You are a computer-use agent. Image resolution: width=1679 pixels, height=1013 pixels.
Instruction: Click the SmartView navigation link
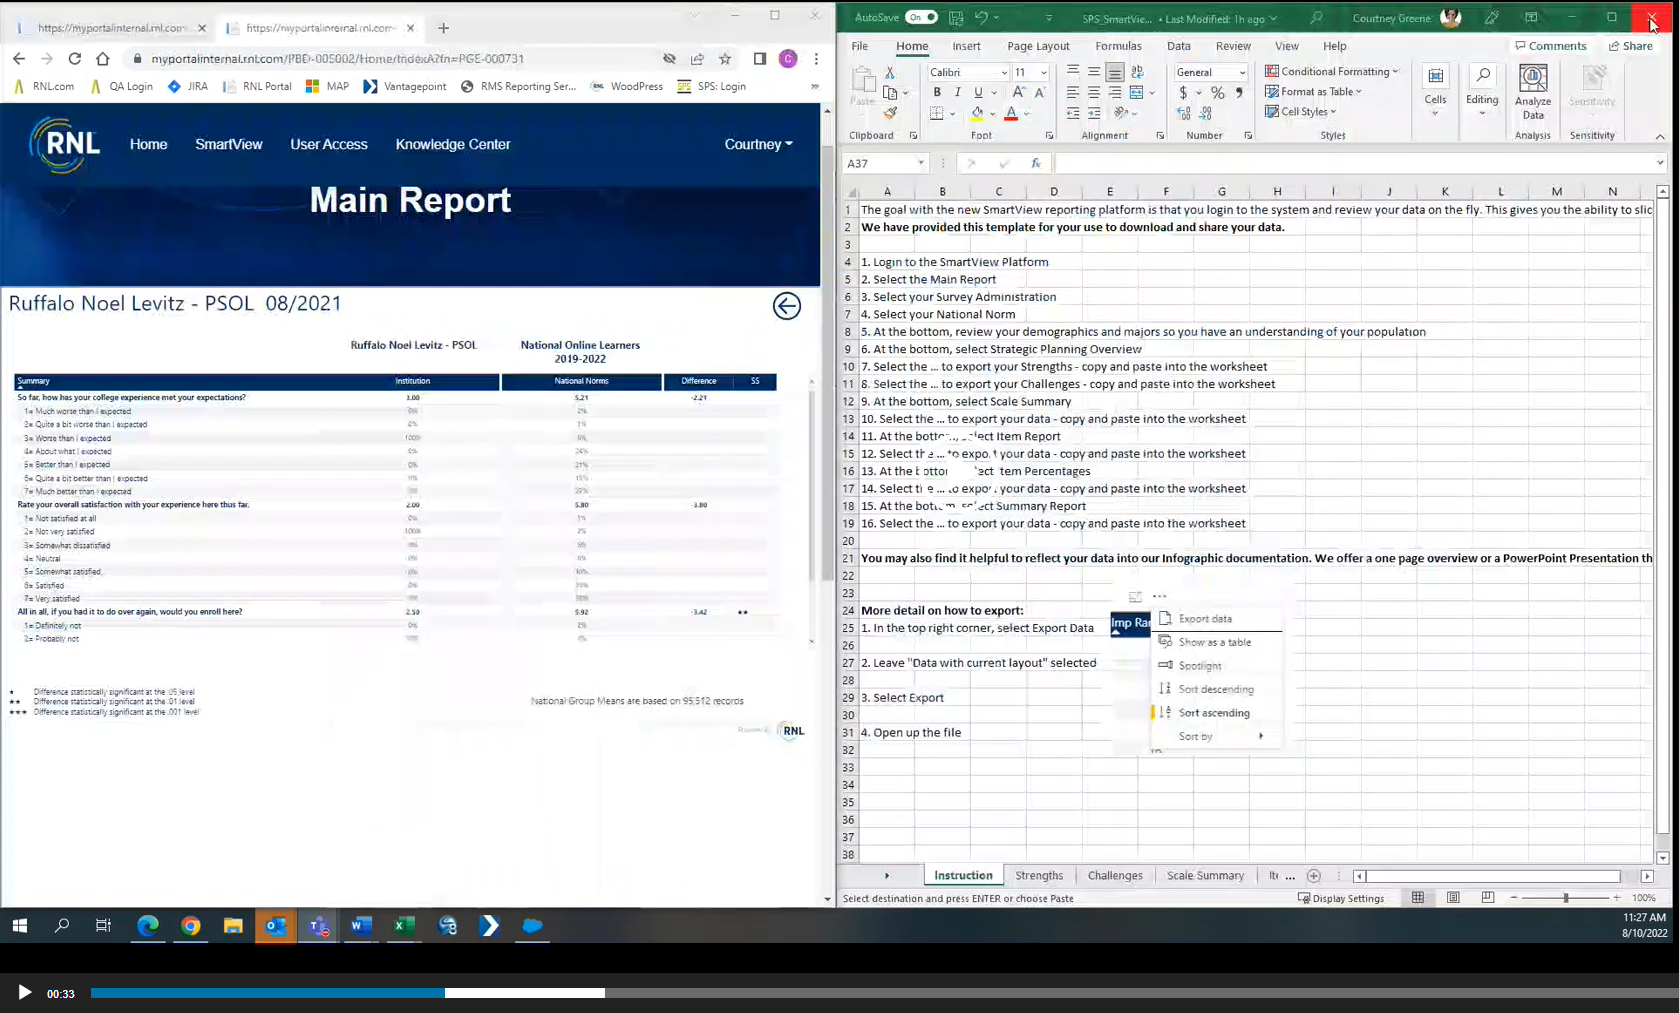(229, 144)
